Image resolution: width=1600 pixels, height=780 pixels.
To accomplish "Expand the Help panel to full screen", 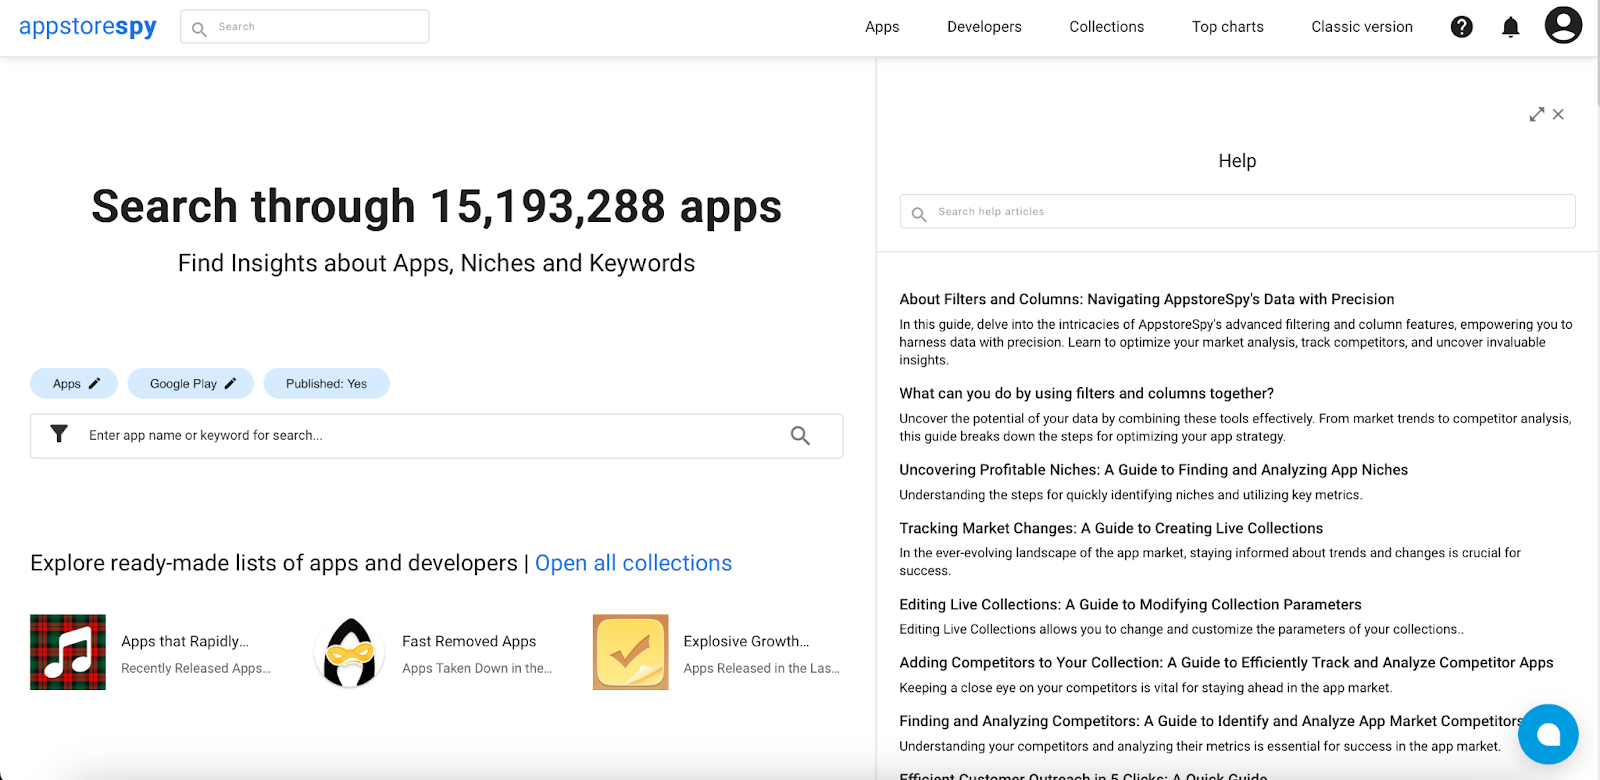I will pos(1537,115).
